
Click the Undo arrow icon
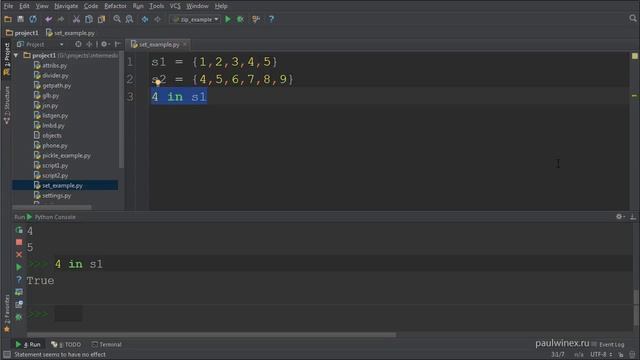coord(49,19)
